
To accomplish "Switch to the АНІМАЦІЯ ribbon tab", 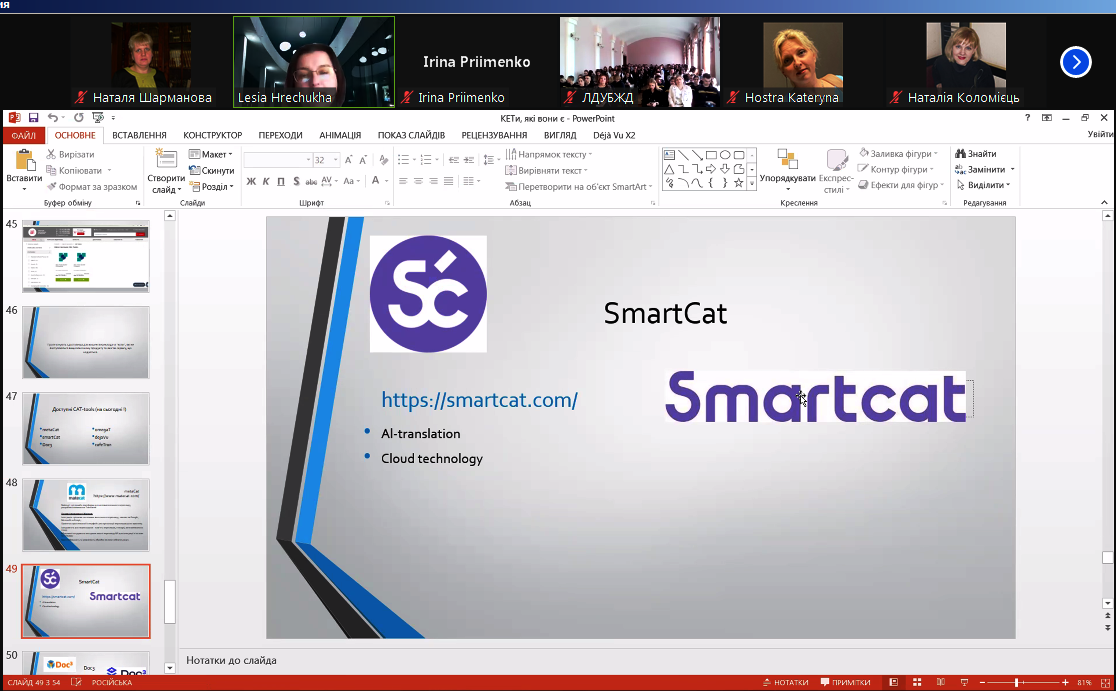I will 340,135.
